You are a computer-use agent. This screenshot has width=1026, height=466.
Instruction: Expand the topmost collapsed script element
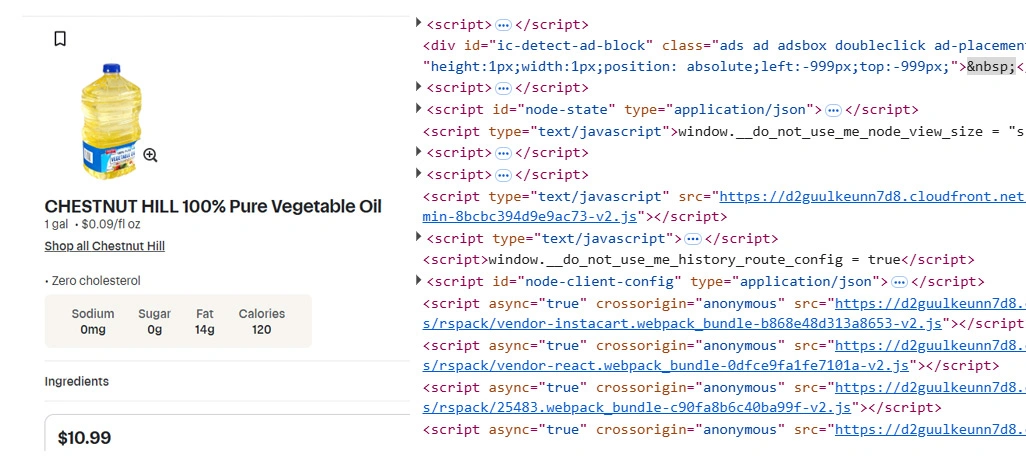[418, 25]
